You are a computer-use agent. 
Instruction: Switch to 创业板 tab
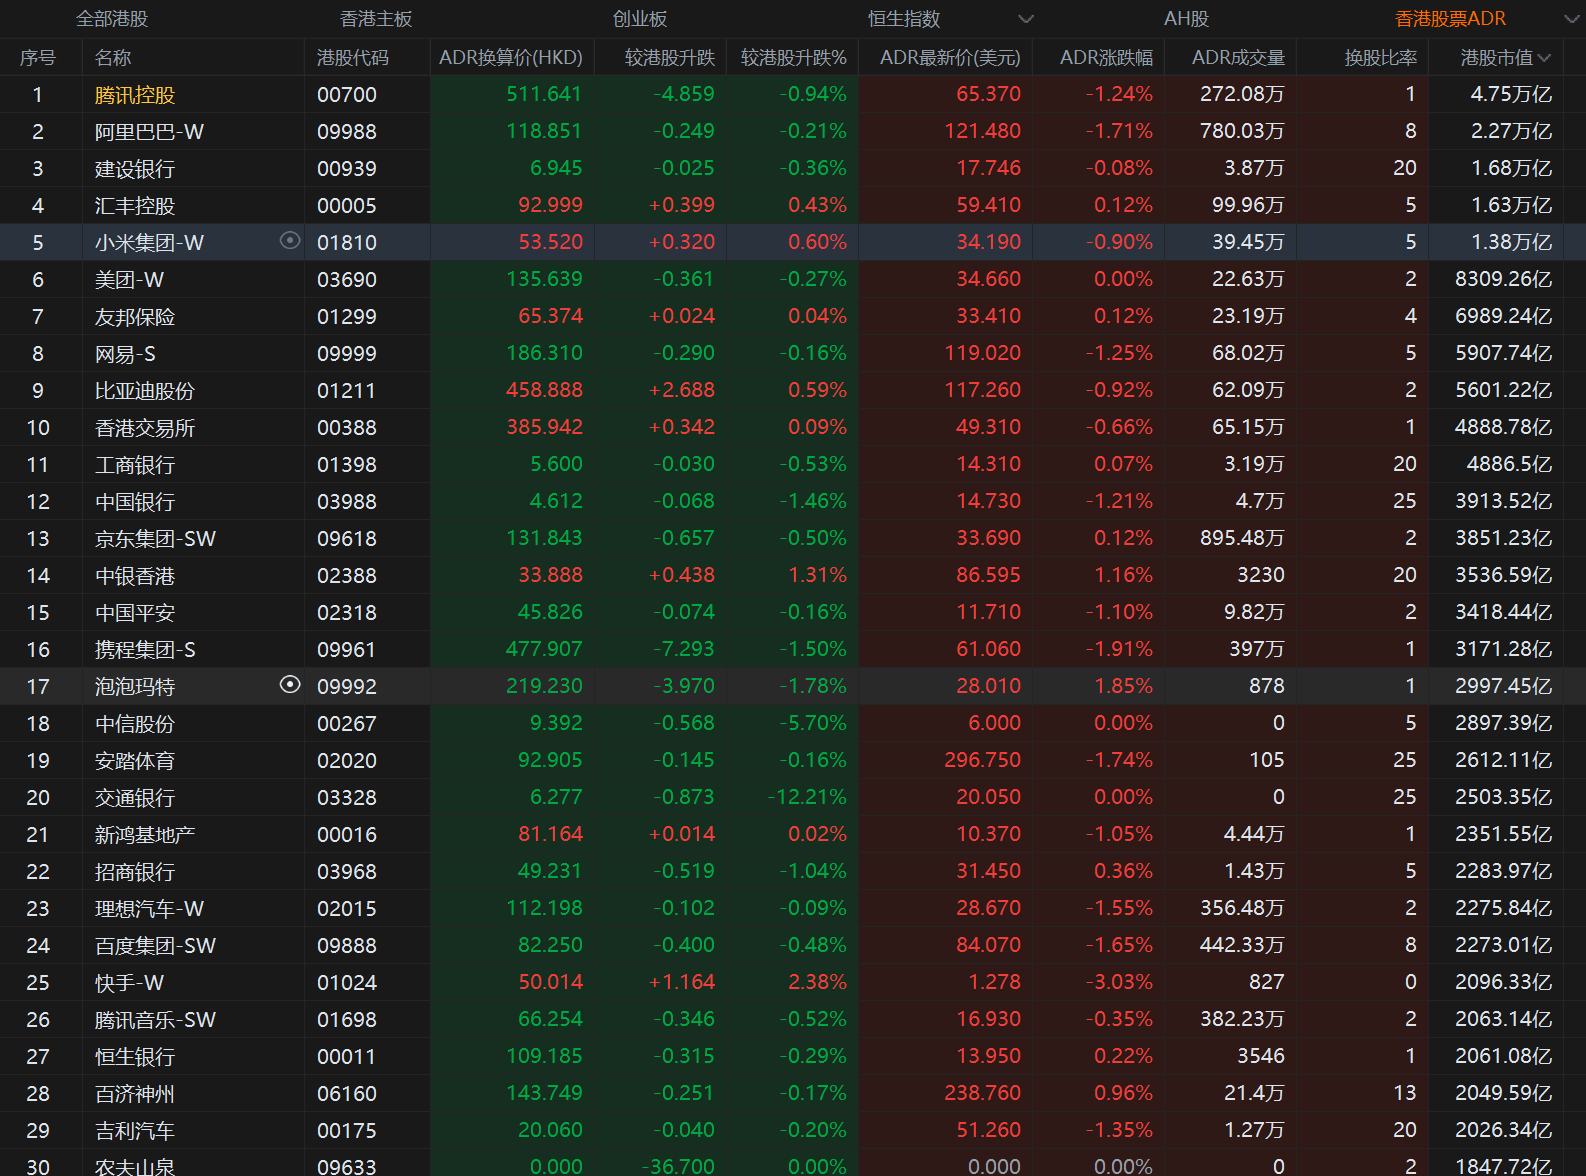(640, 19)
